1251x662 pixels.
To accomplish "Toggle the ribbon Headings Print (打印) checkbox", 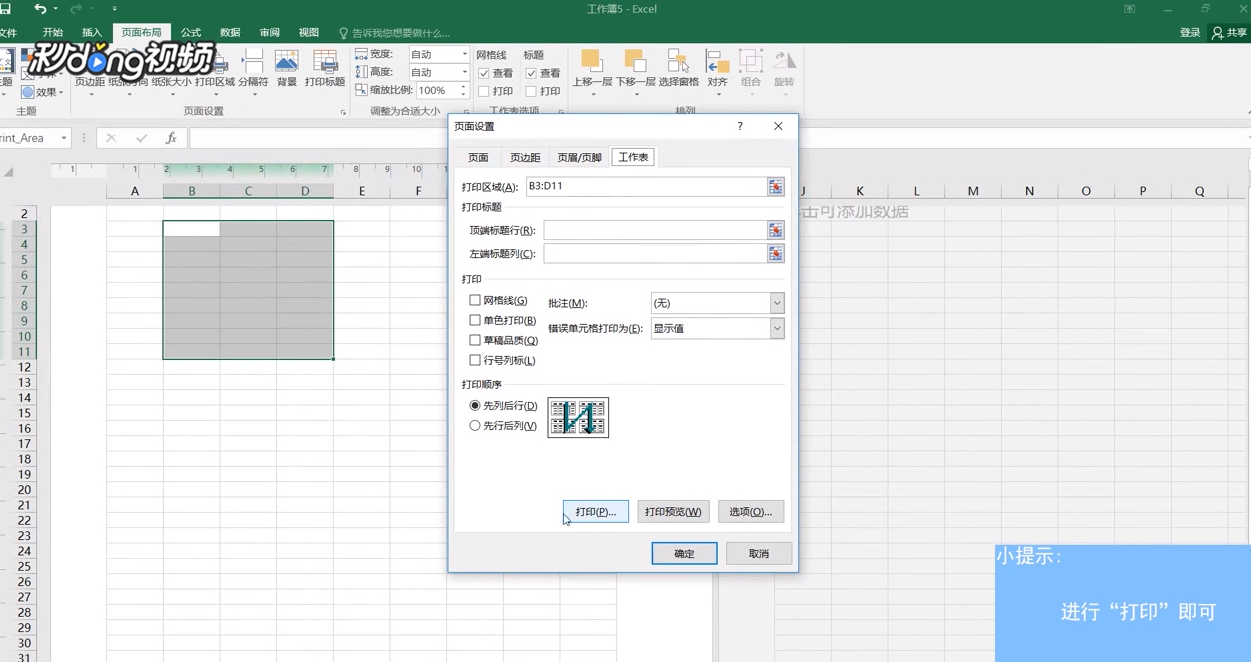I will tap(531, 91).
